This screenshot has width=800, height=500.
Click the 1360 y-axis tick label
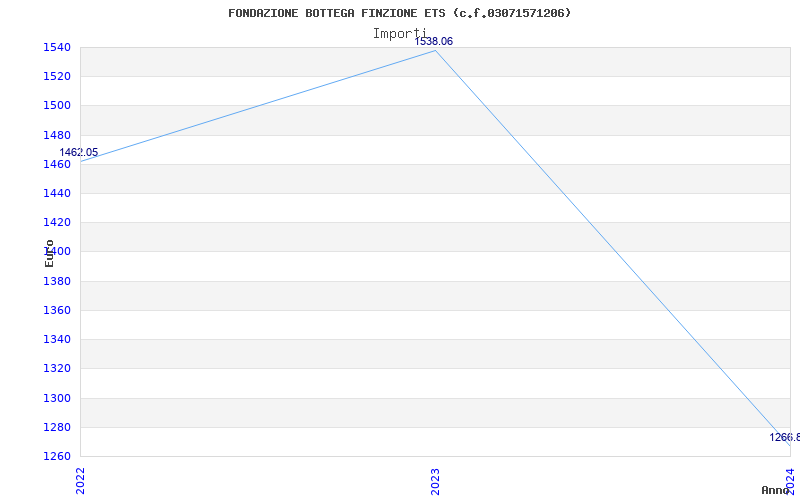pos(56,310)
